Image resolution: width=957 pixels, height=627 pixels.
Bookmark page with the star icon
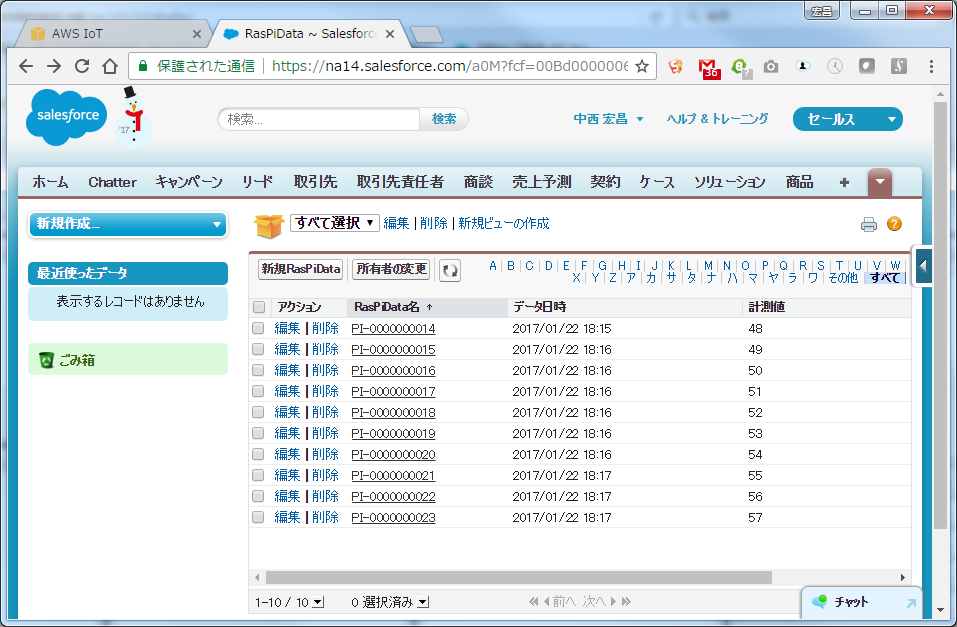point(642,66)
